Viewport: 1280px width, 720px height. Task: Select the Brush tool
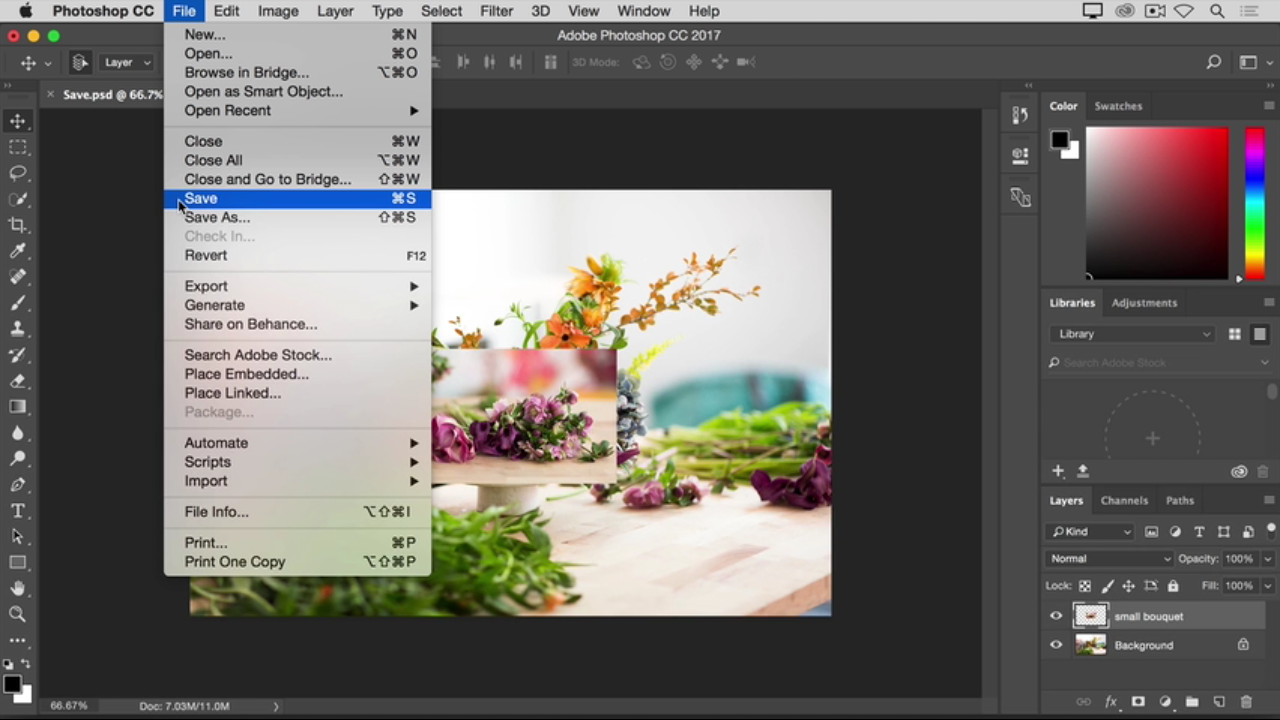point(18,303)
